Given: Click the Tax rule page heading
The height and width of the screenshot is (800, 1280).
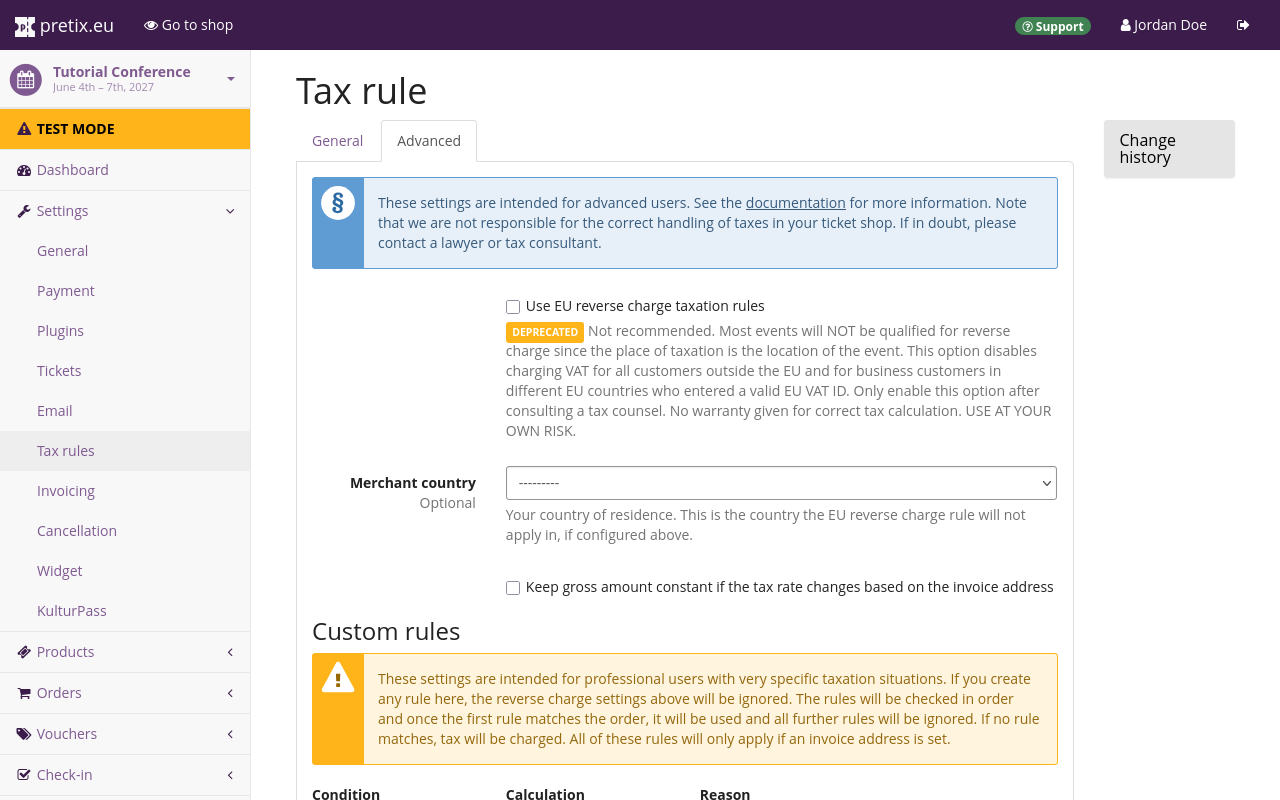Looking at the screenshot, I should point(362,91).
